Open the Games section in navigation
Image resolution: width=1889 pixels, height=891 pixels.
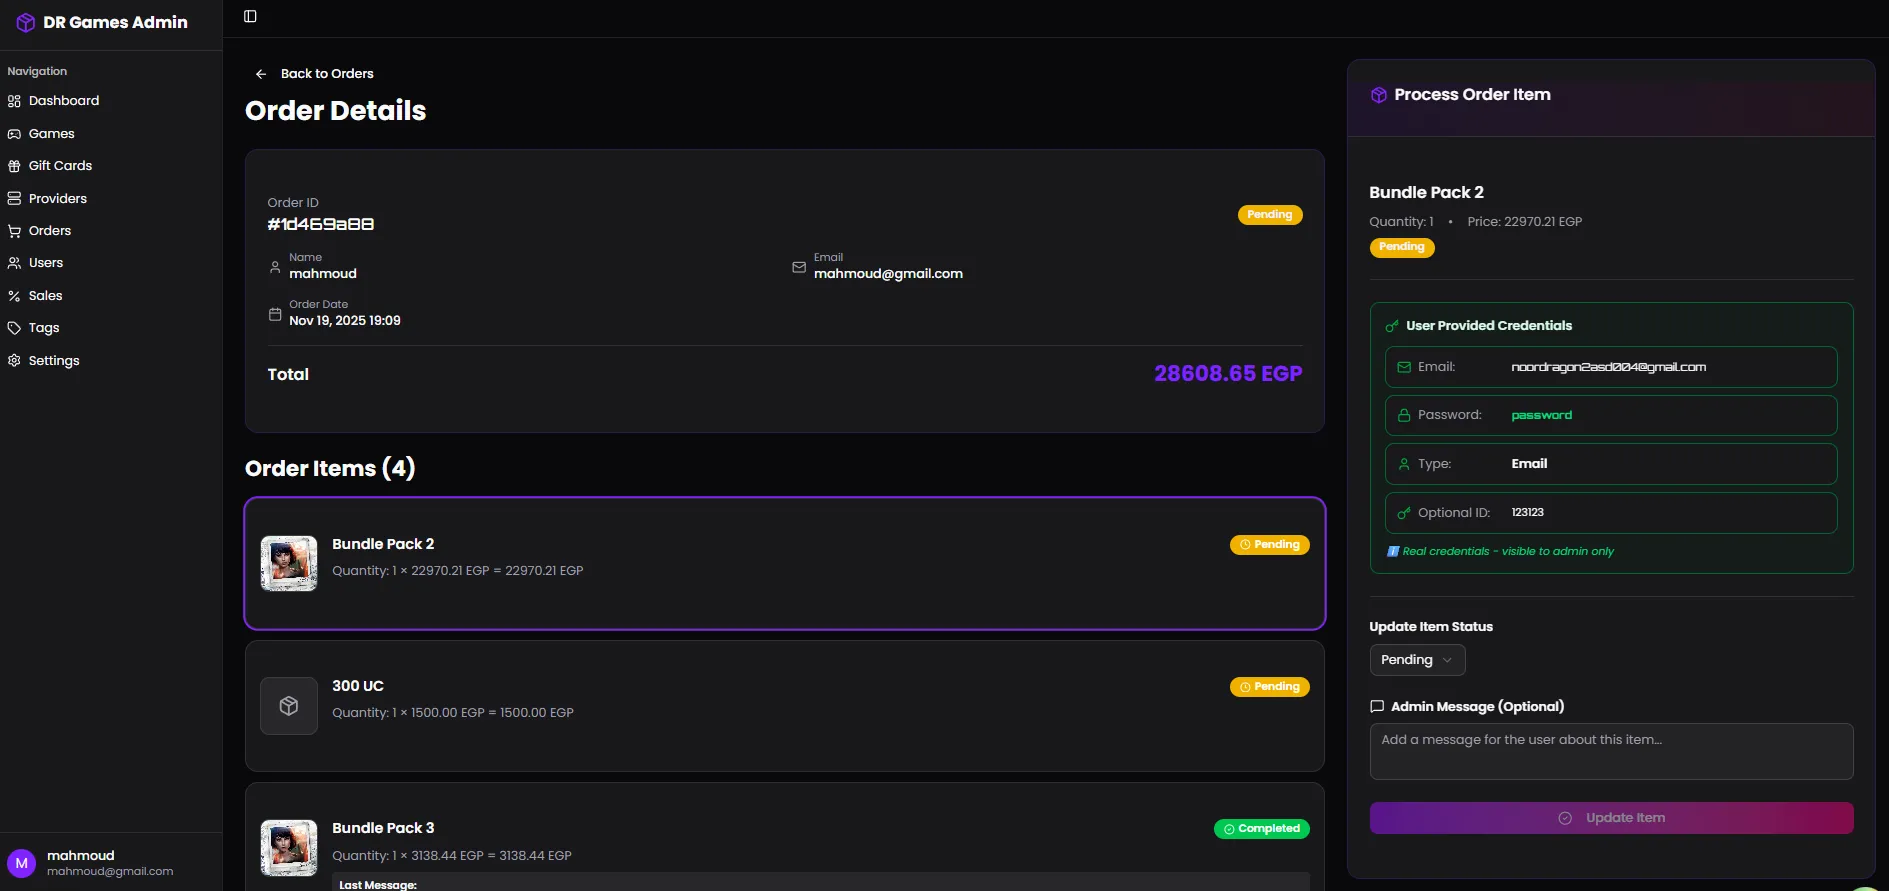point(51,134)
